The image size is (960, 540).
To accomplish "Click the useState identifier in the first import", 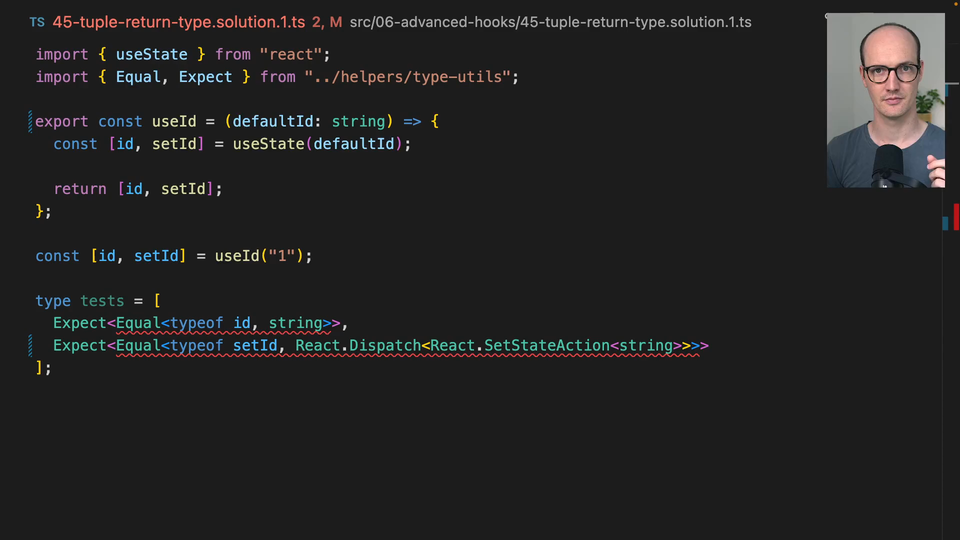I will point(151,54).
